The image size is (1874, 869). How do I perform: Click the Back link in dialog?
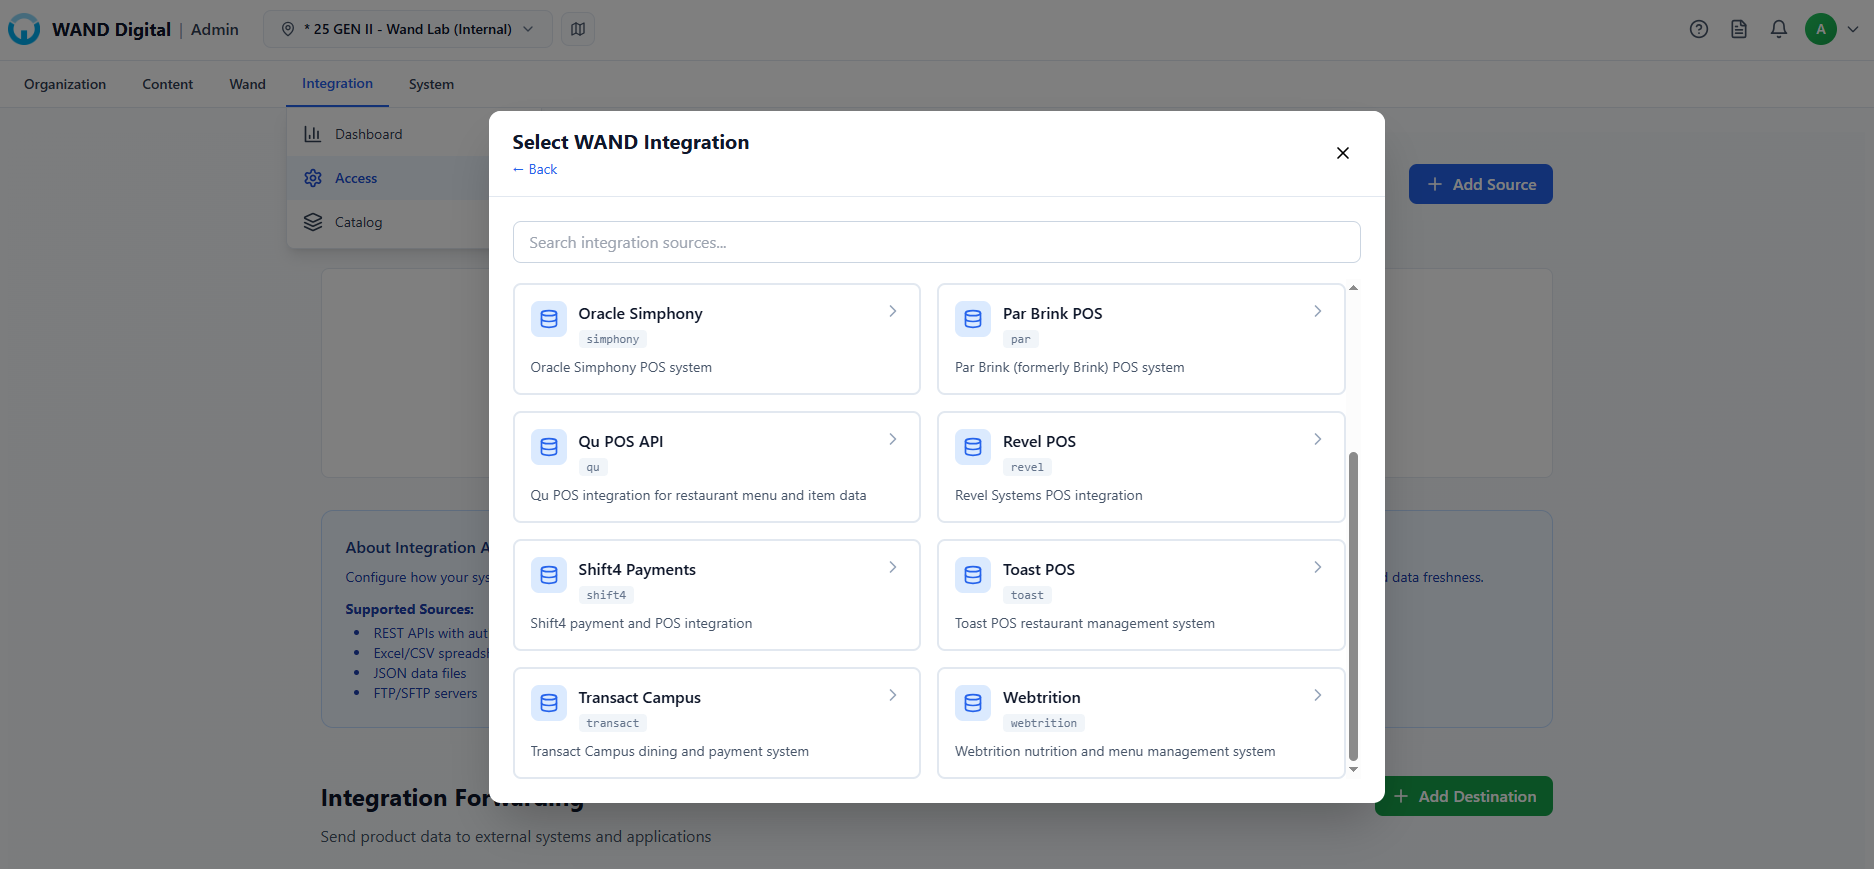tap(535, 169)
